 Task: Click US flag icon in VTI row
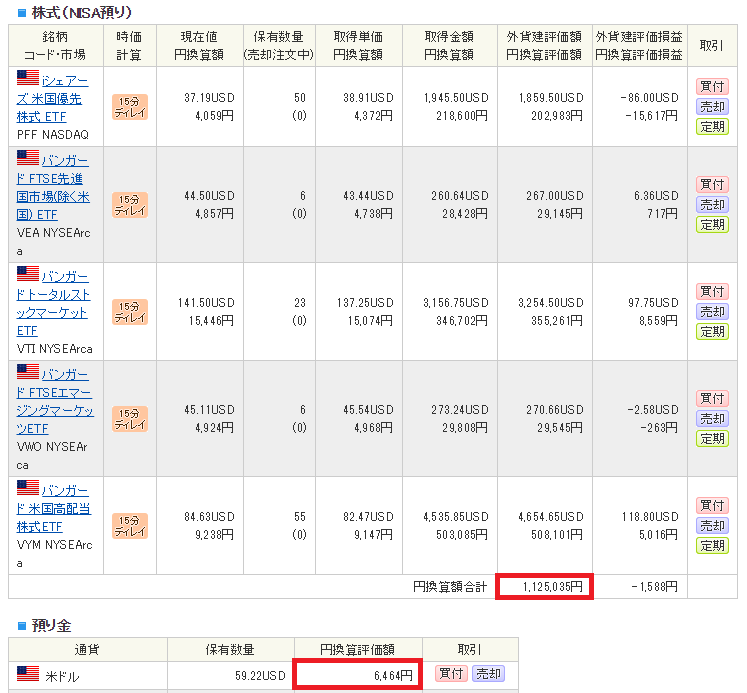click(x=28, y=274)
